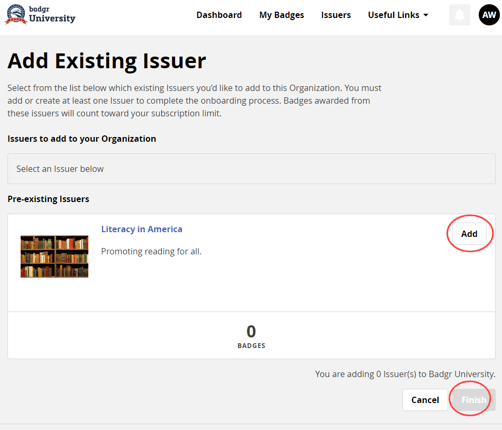This screenshot has width=502, height=430.
Task: Click the 0 Badges count
Action: click(251, 336)
